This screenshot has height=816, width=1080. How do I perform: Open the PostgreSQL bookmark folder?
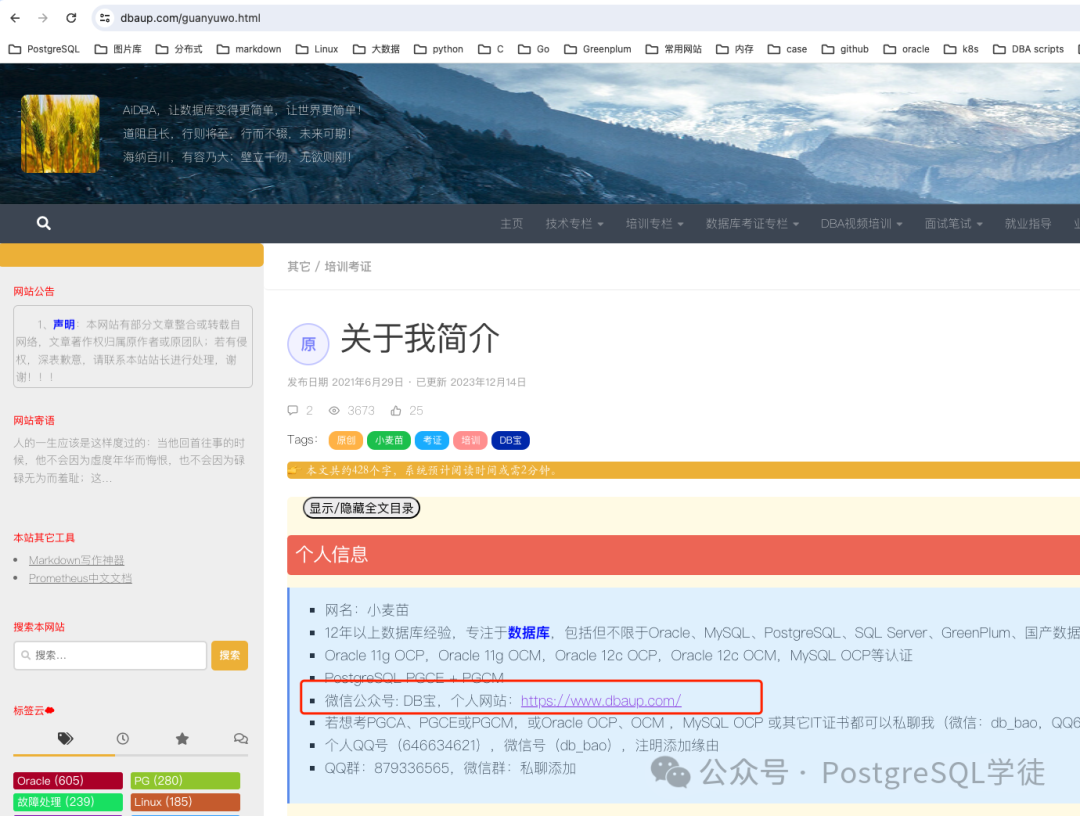(44, 49)
